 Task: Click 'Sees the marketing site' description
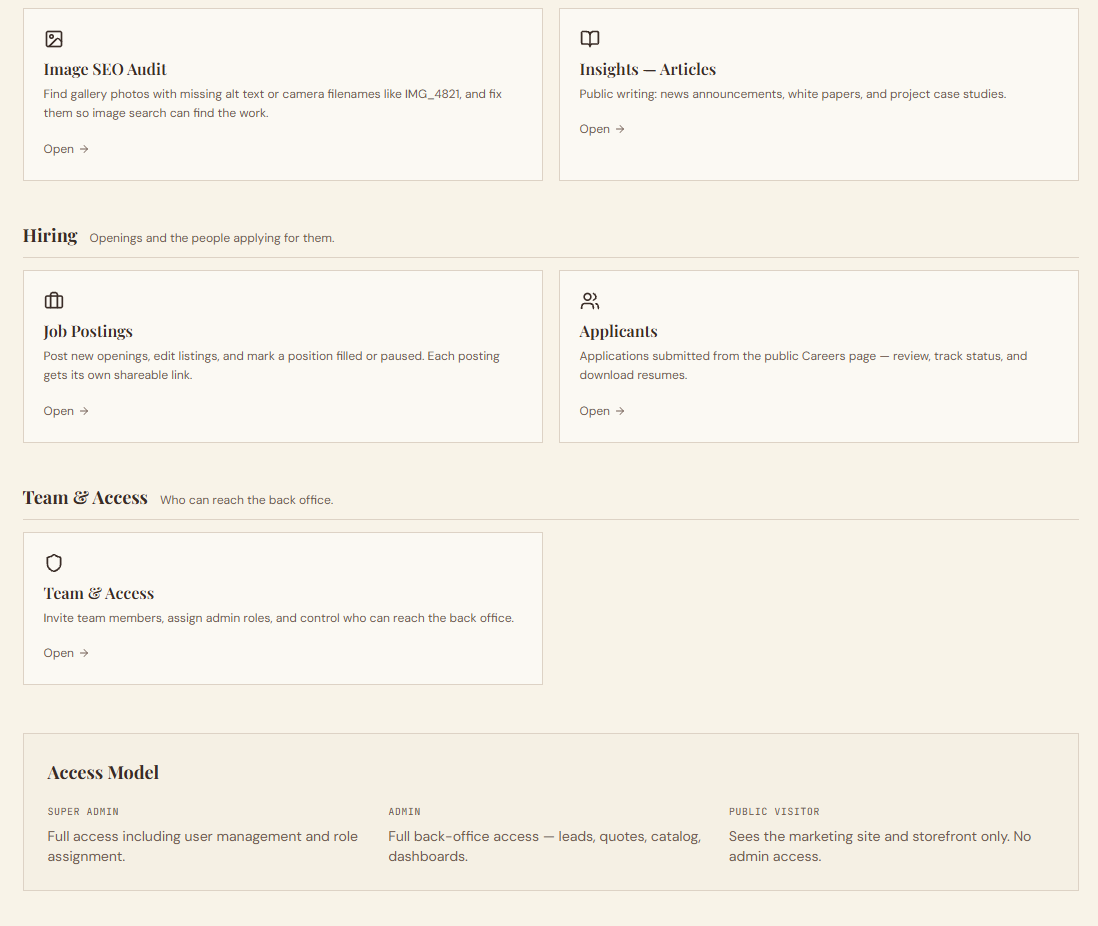pyautogui.click(x=880, y=846)
